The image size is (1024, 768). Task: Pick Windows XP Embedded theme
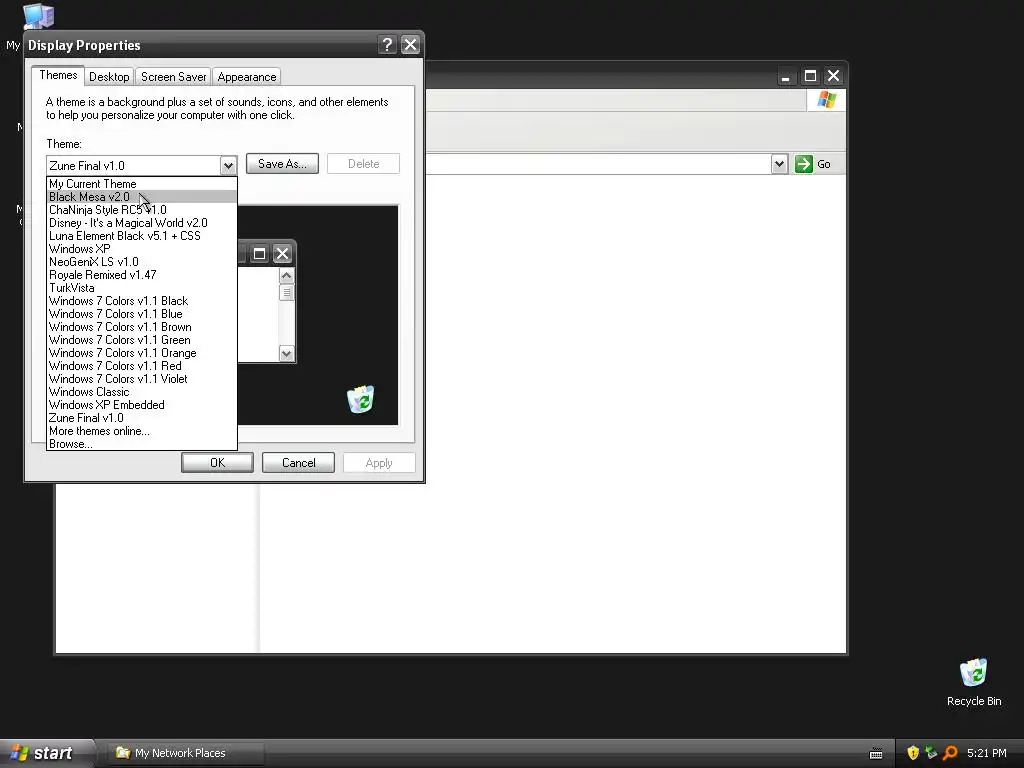[x=142, y=405]
